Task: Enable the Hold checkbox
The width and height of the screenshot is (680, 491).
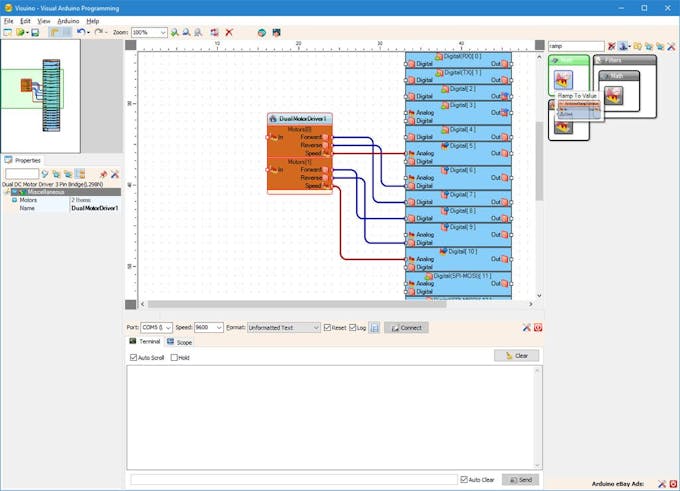Action: click(x=174, y=357)
